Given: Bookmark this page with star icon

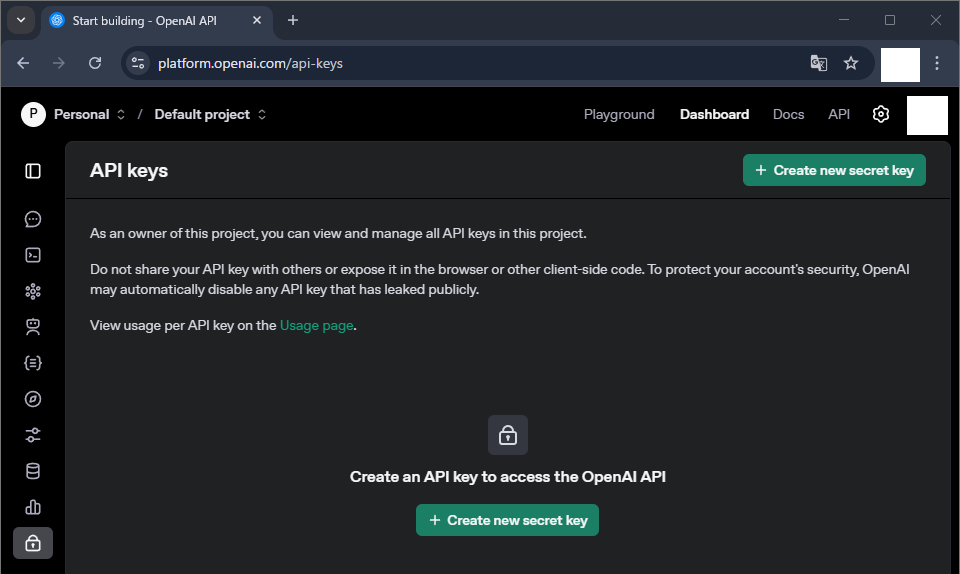Looking at the screenshot, I should (850, 63).
